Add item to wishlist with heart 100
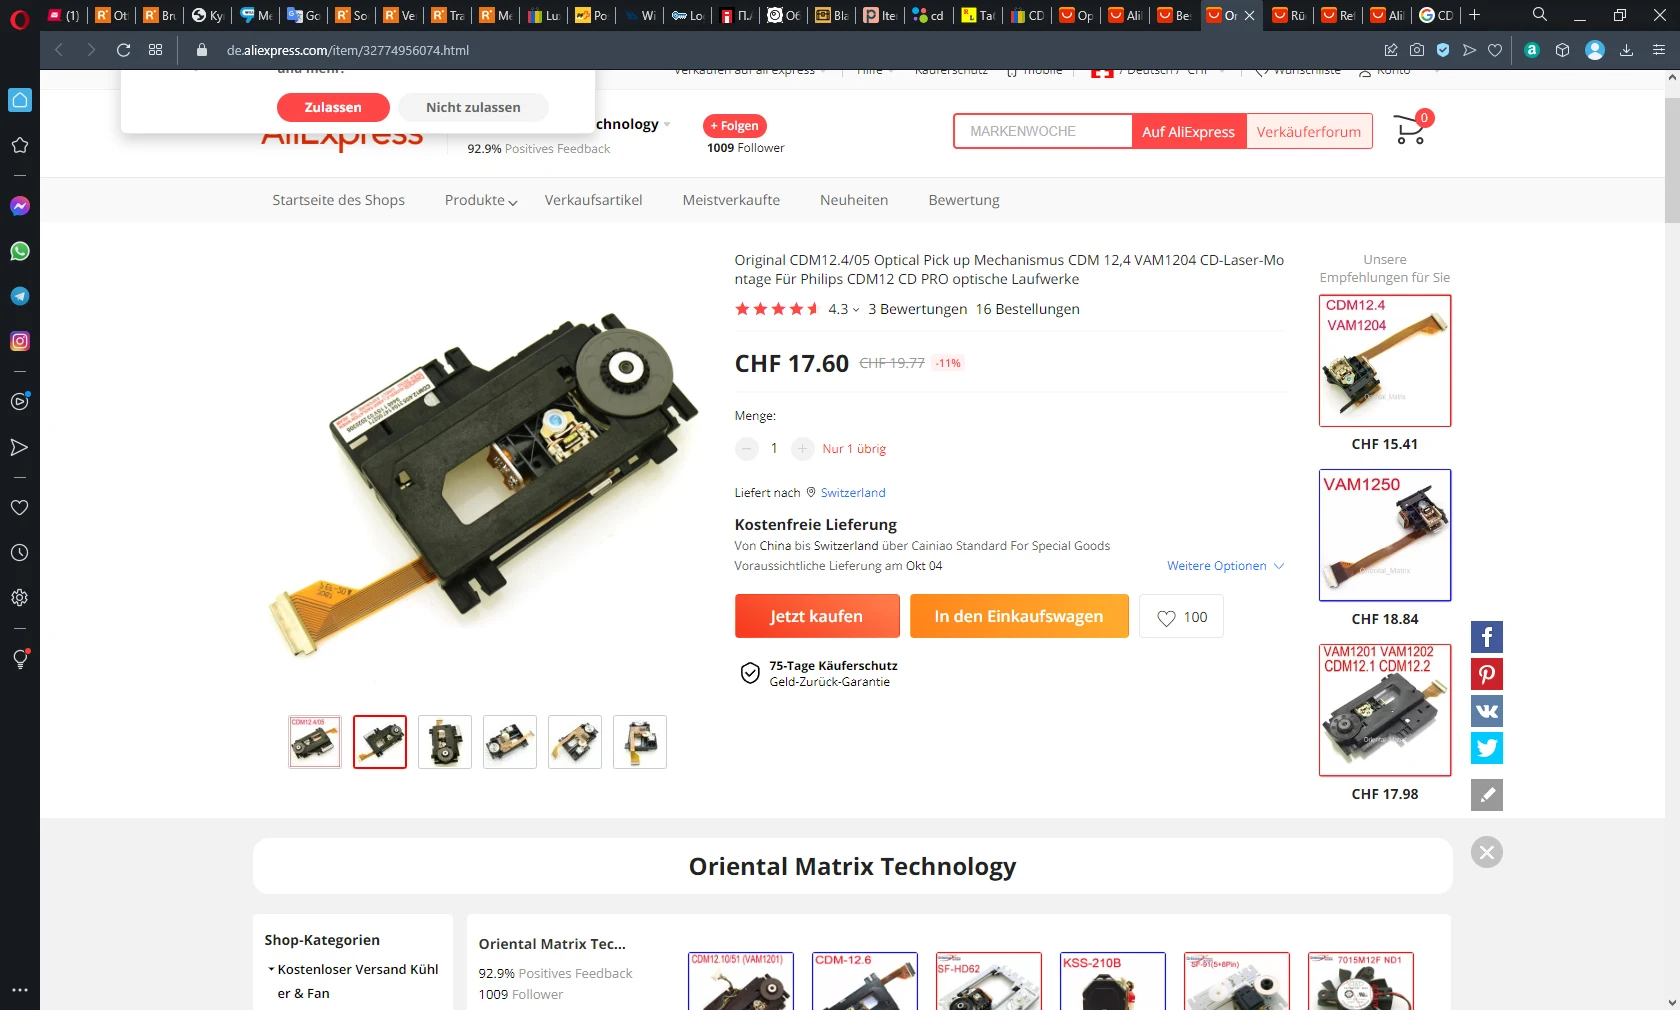Image resolution: width=1680 pixels, height=1010 pixels. pos(1181,617)
